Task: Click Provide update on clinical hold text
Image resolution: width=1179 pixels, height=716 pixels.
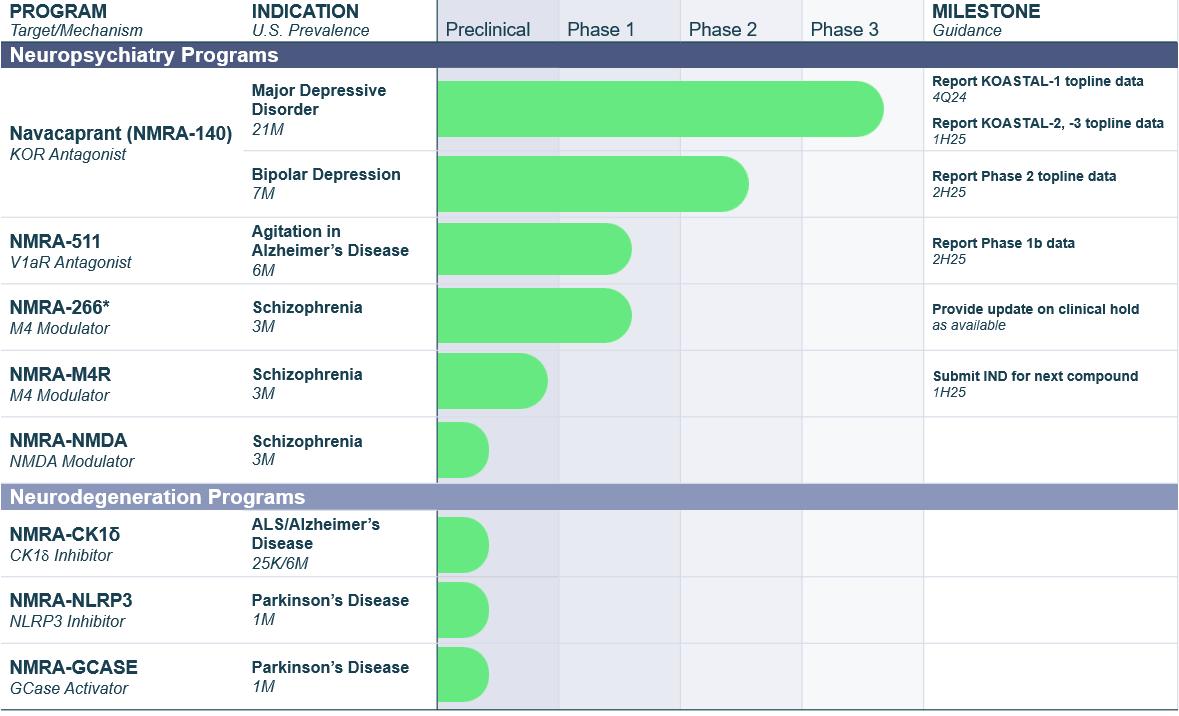Action: tap(1035, 309)
